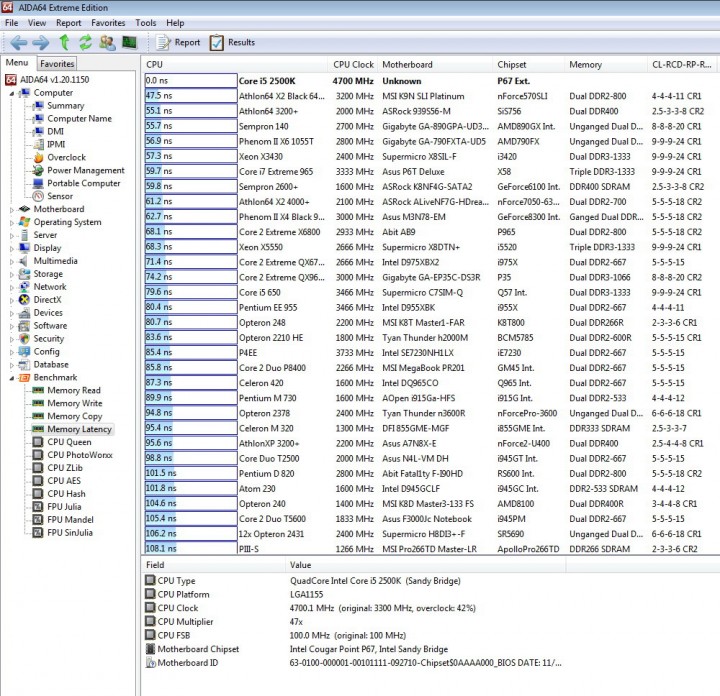Click the Multimedia speaker icon
The image size is (720, 696).
point(24,261)
